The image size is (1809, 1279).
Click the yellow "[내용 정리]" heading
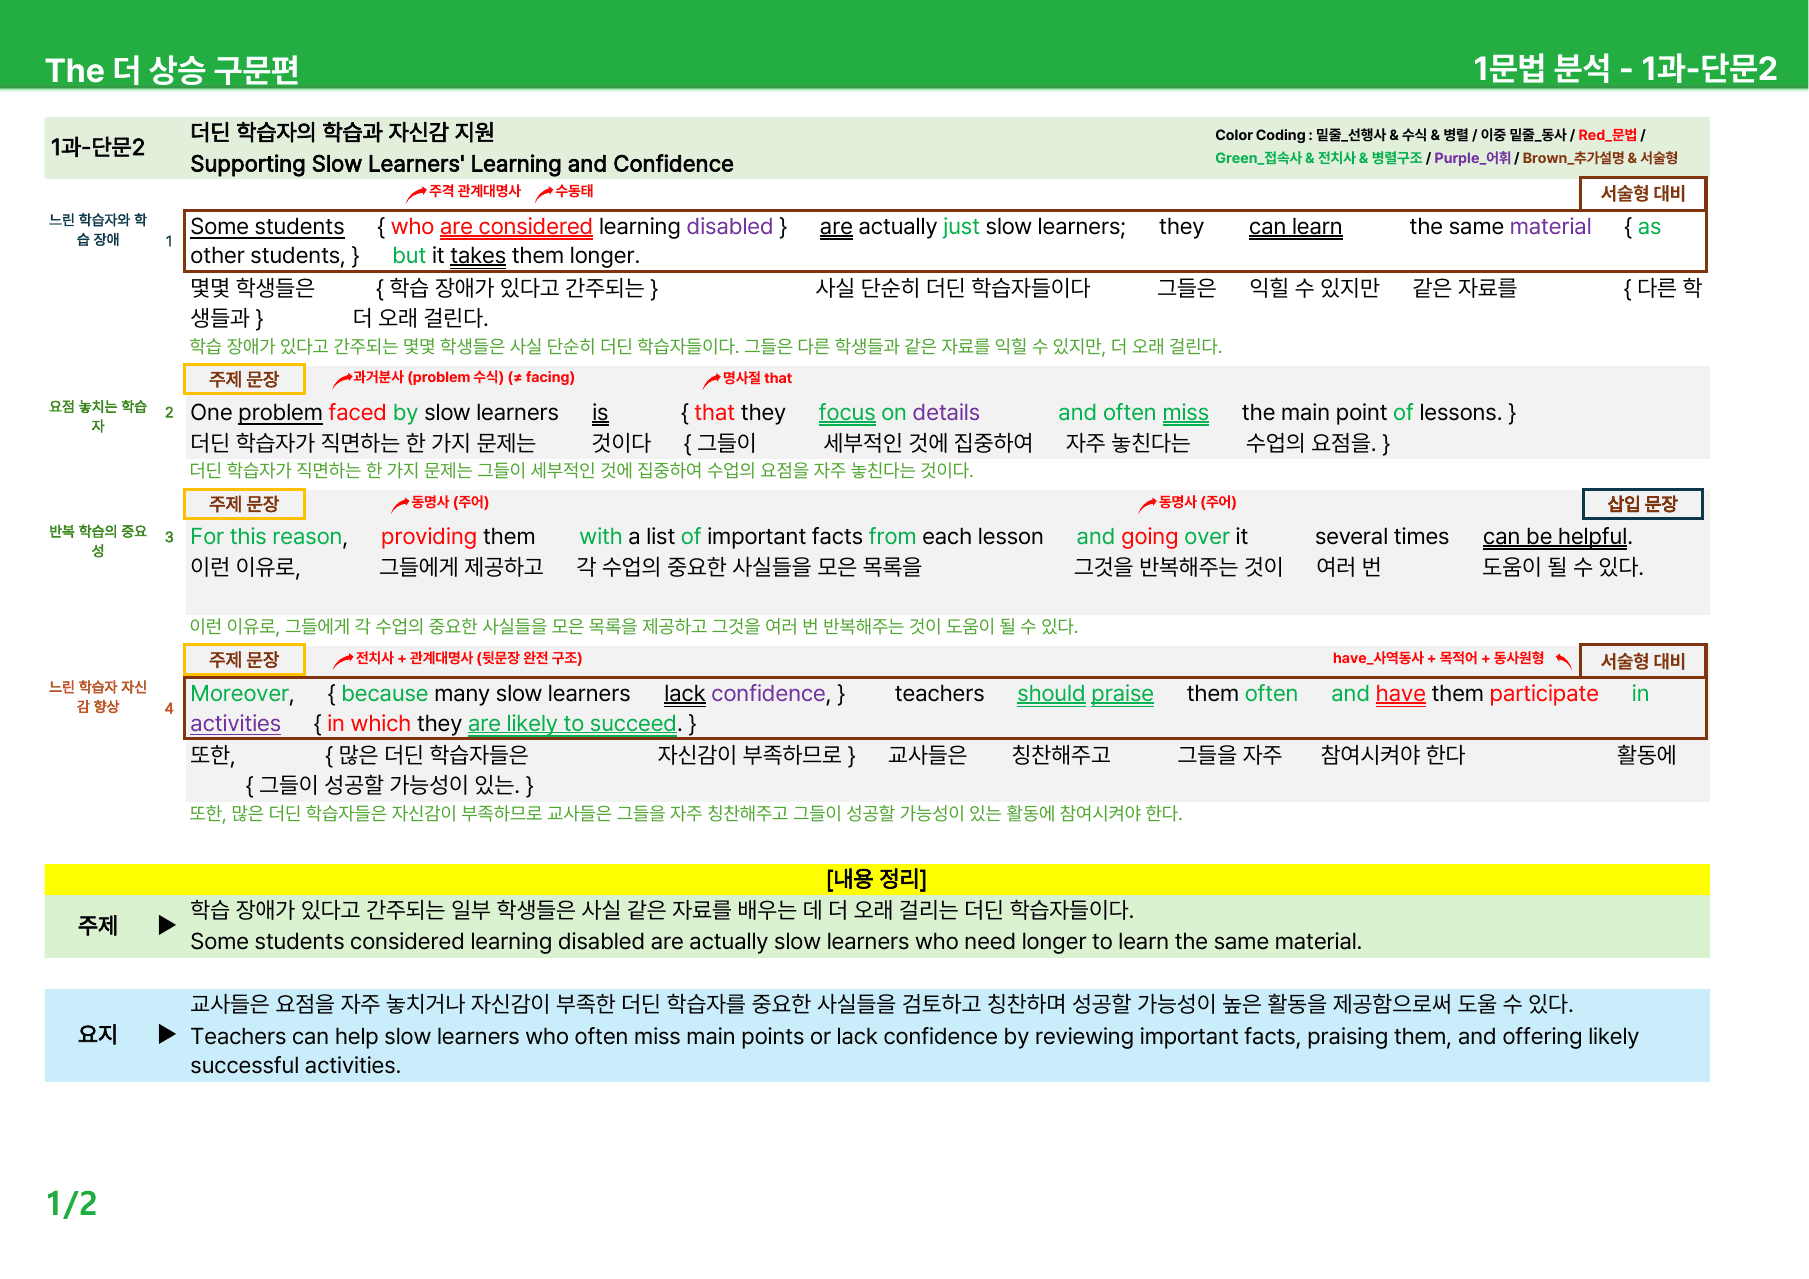click(x=877, y=879)
